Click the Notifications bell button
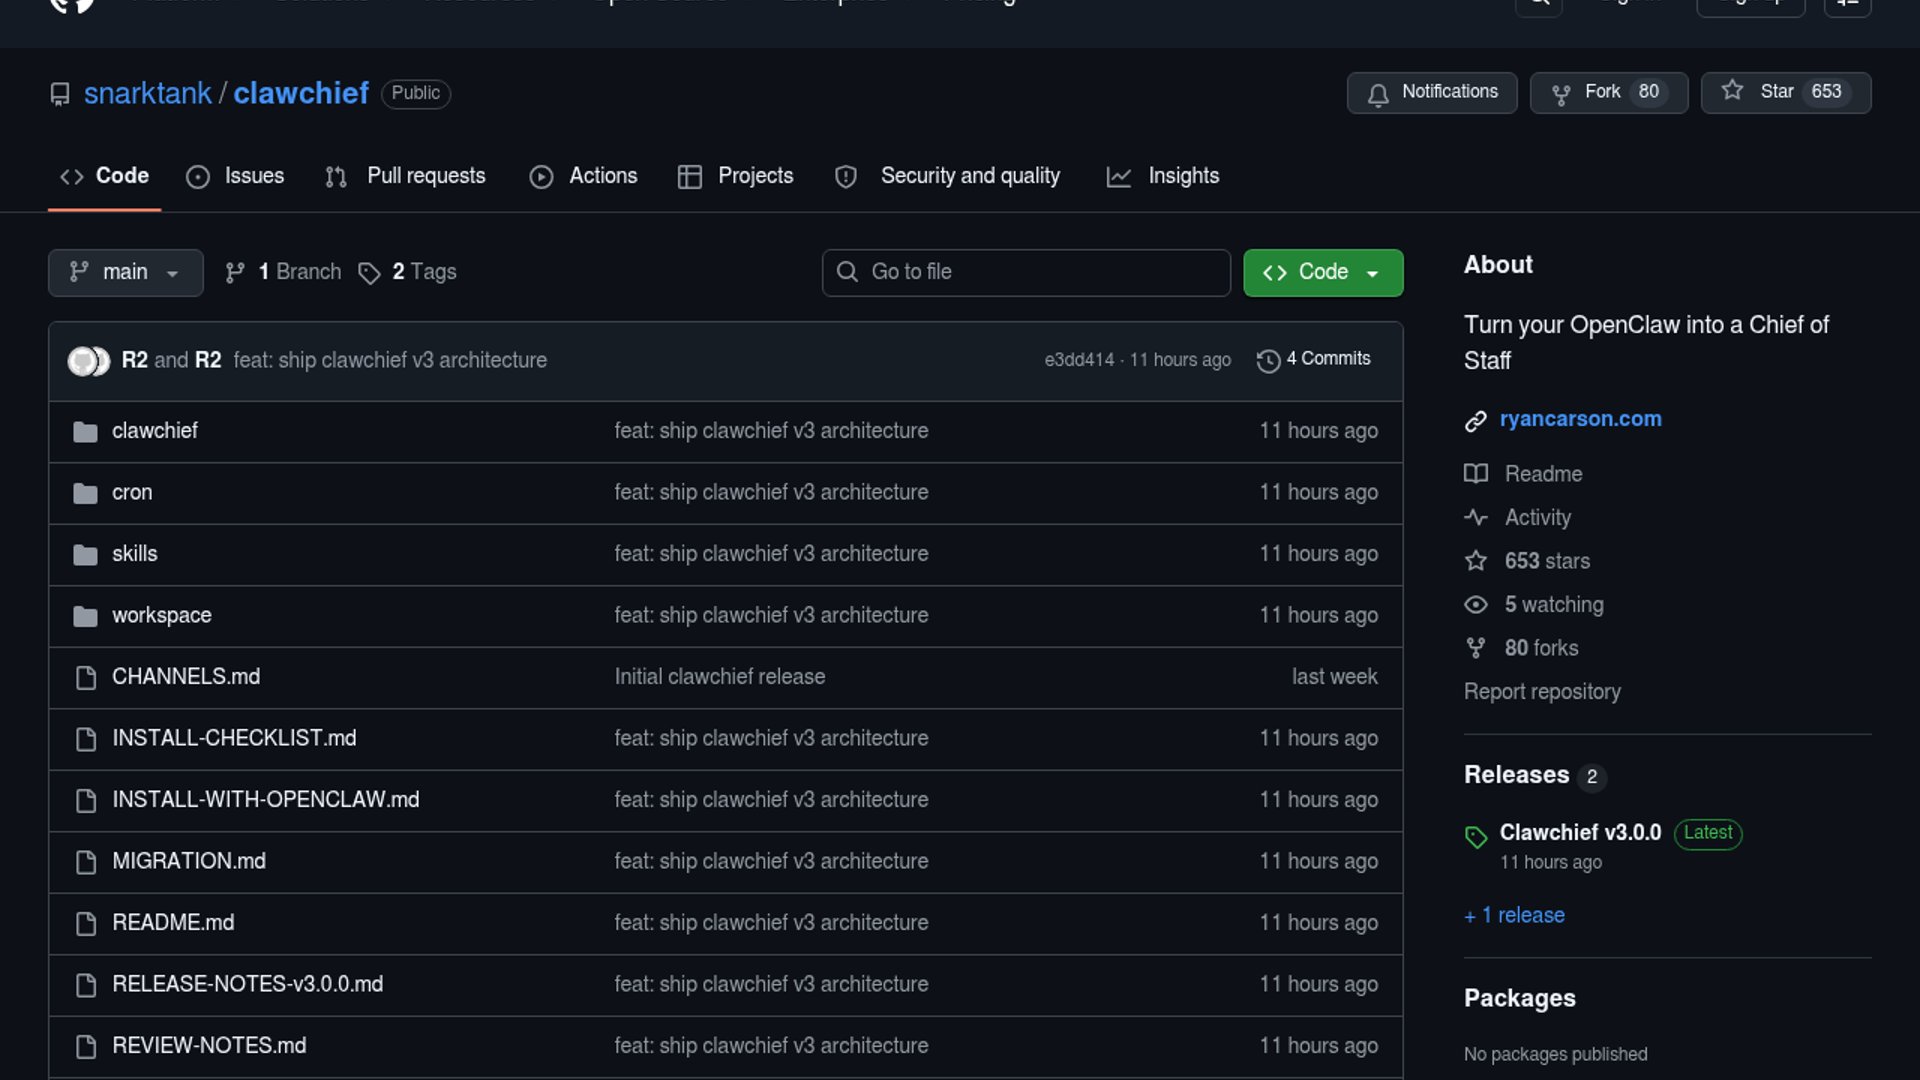This screenshot has width=1920, height=1080. click(x=1431, y=93)
